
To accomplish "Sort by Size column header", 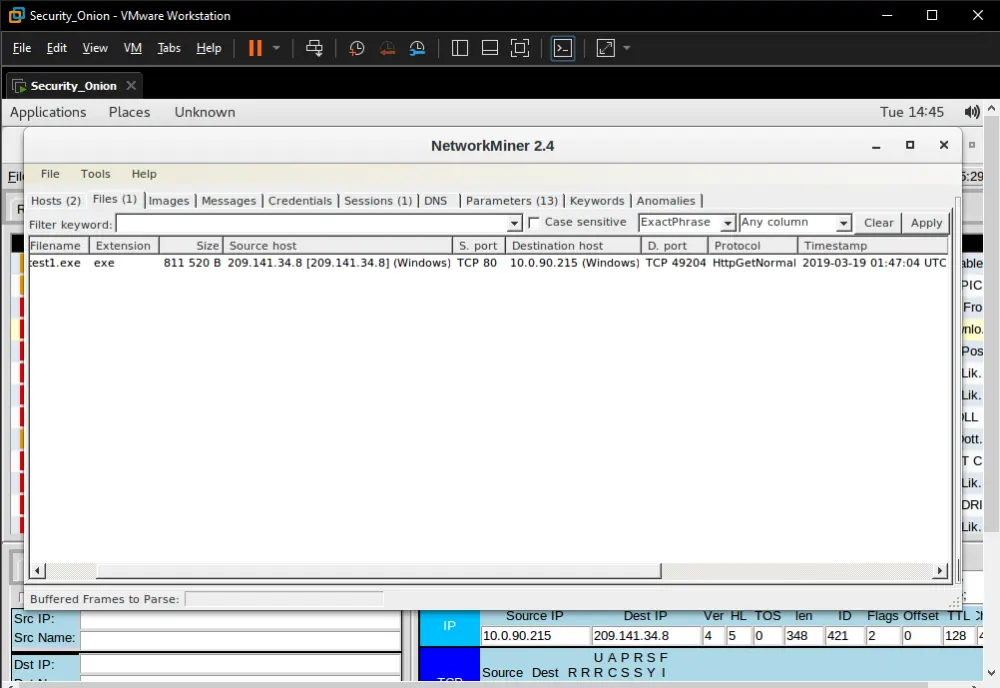I will (191, 245).
